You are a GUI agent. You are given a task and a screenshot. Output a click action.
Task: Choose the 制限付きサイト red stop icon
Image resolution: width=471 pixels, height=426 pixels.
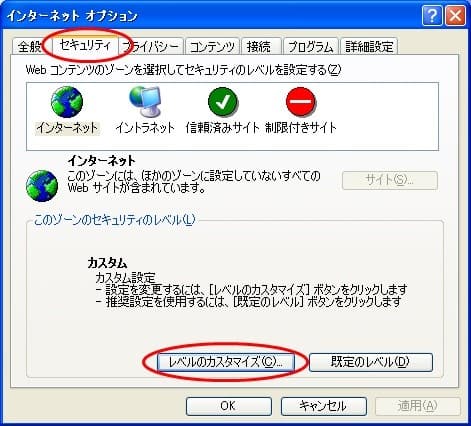click(301, 102)
